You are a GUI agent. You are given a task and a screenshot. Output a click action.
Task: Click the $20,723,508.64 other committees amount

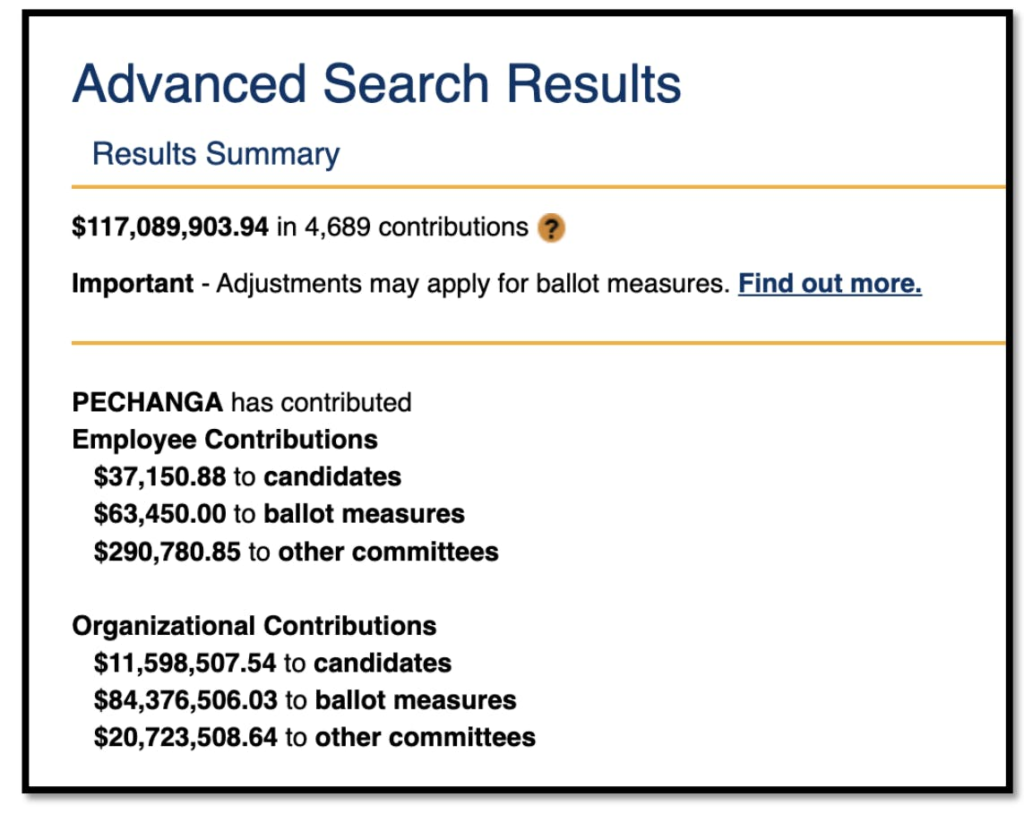click(x=185, y=738)
